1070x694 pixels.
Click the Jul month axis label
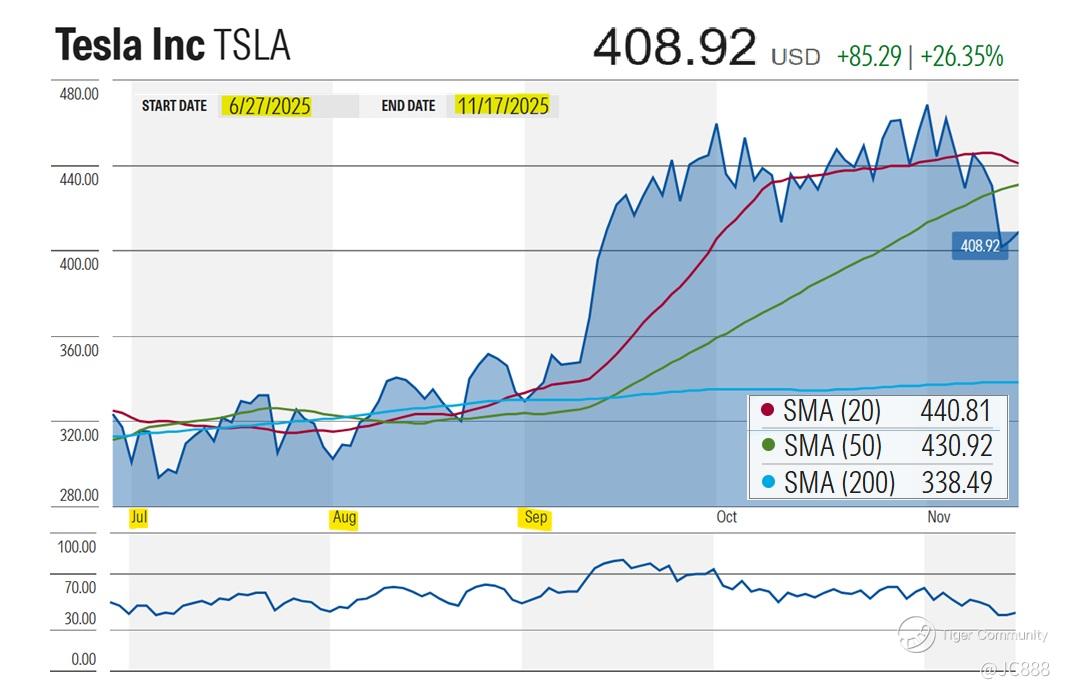pos(139,517)
